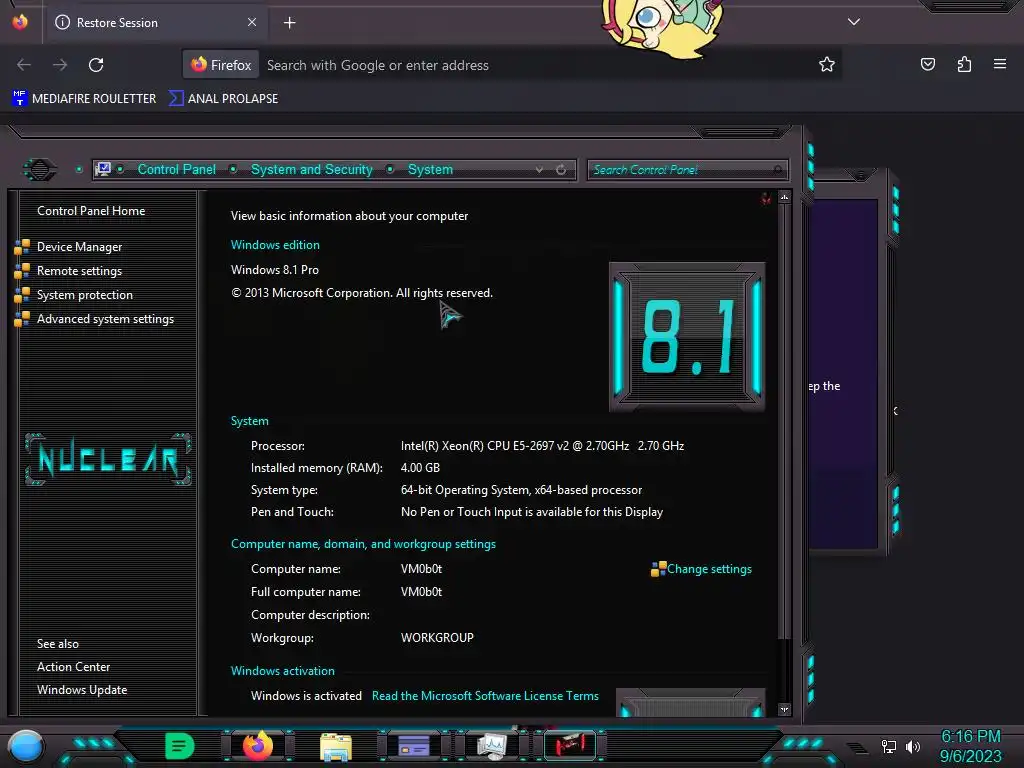Click the processor value Intel(R) Xeon(R) CPU E5-2697
The width and height of the screenshot is (1024, 768).
tap(542, 446)
